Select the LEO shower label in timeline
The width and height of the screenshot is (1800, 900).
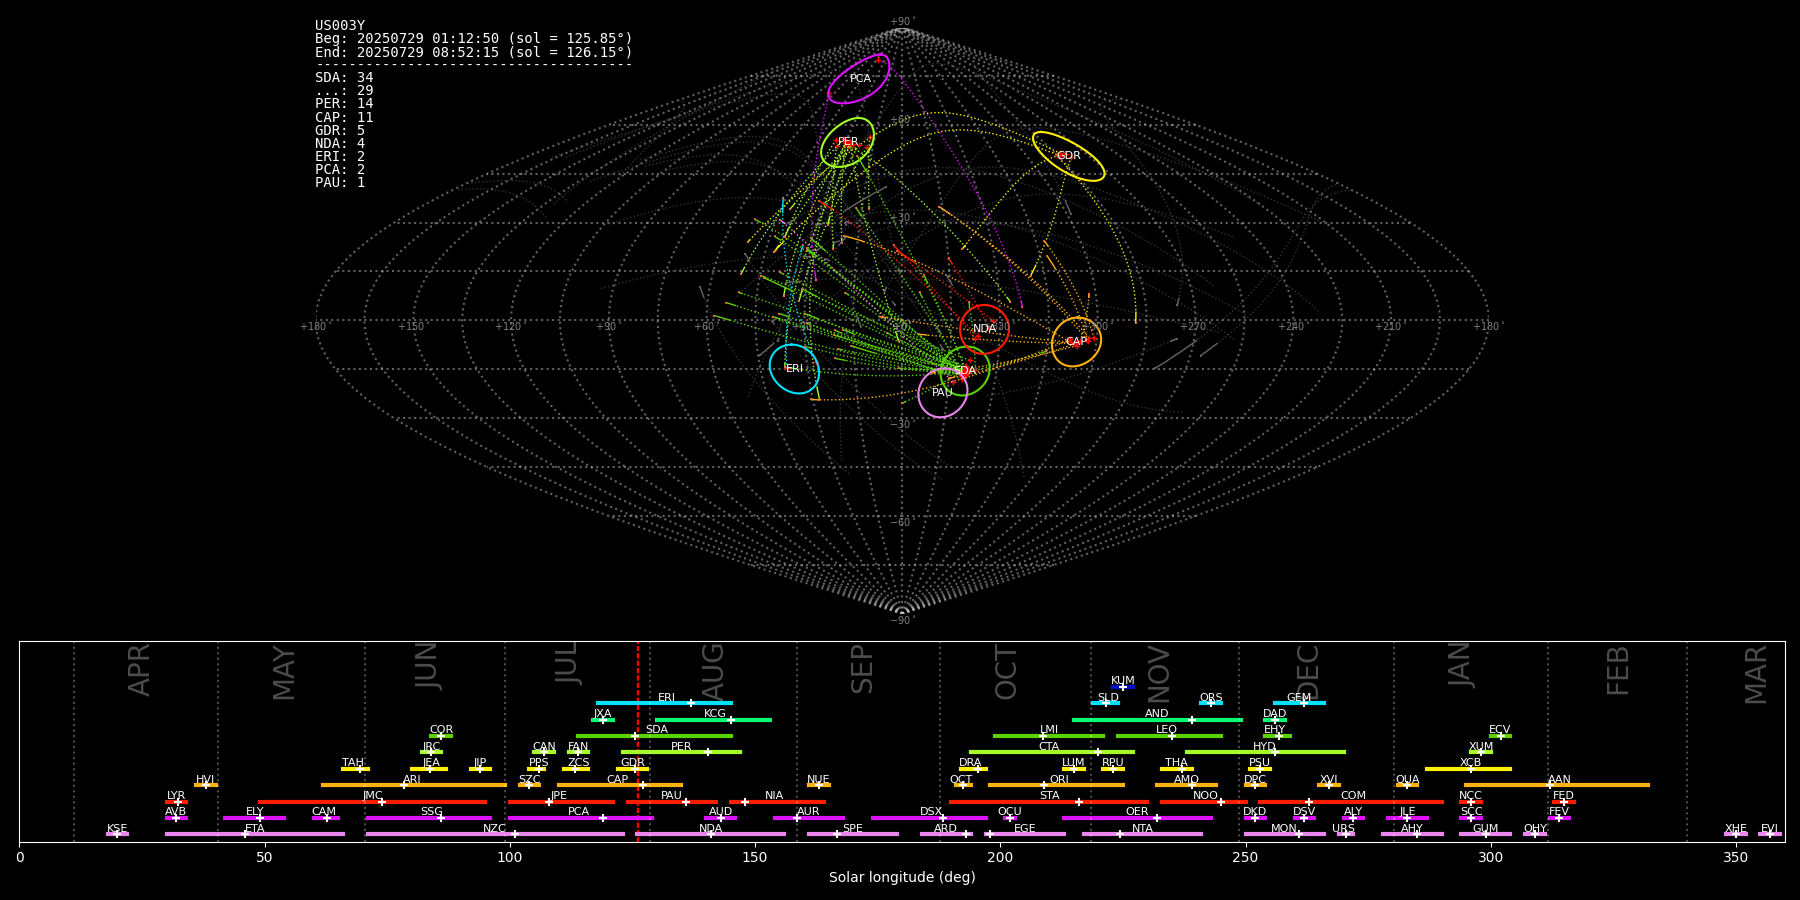(x=1166, y=730)
